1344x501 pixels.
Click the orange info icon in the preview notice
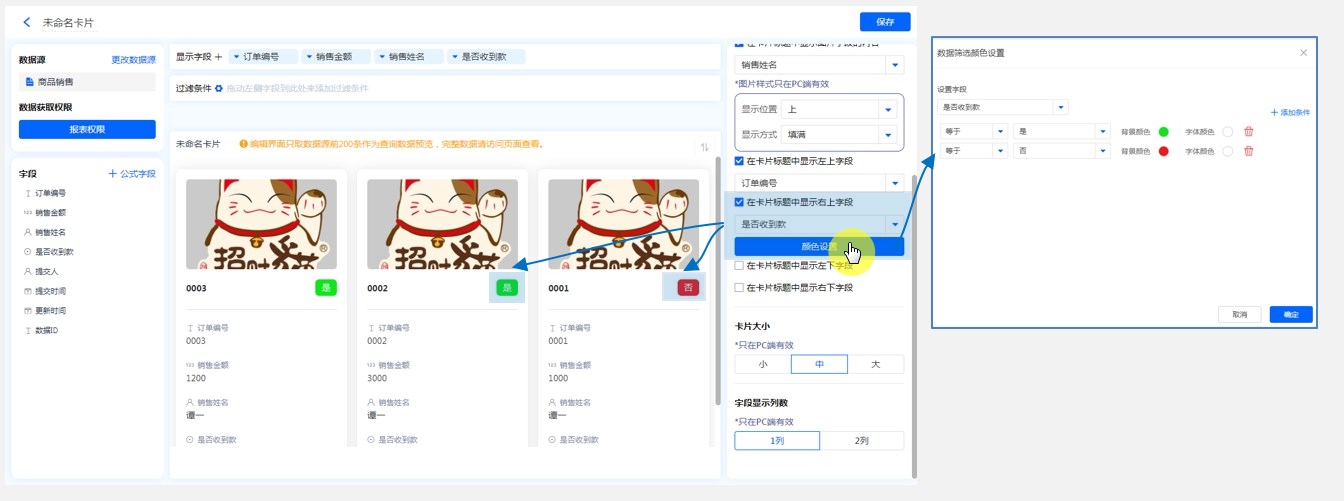(243, 144)
